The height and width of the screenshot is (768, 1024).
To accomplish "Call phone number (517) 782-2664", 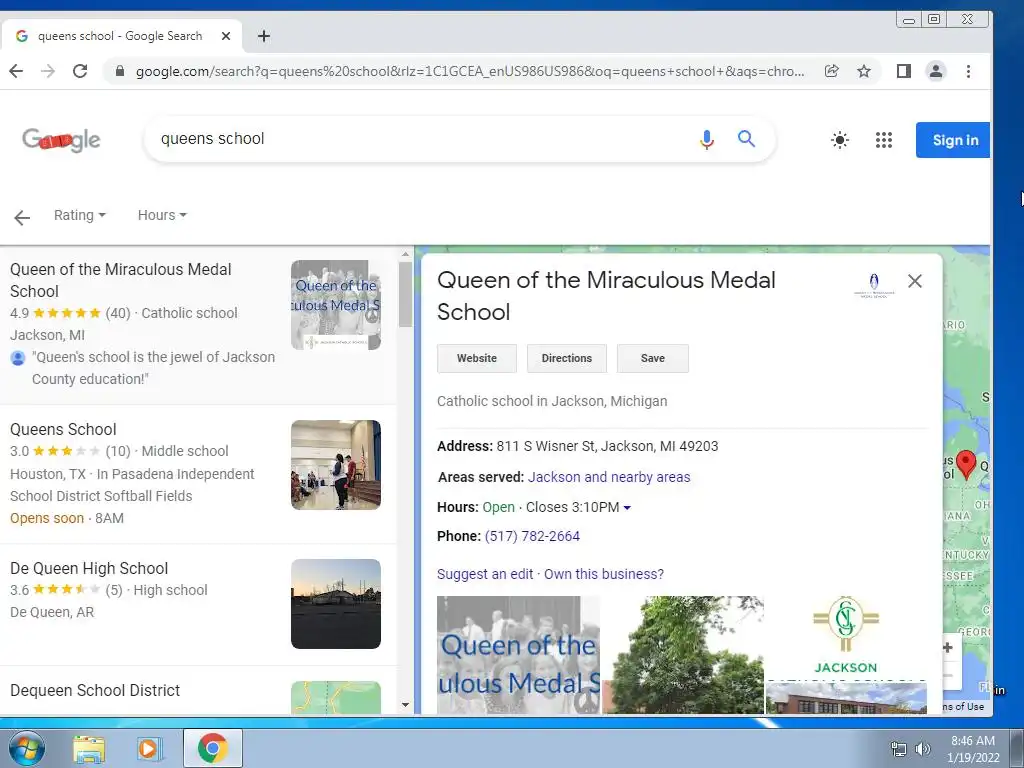I will click(x=532, y=536).
